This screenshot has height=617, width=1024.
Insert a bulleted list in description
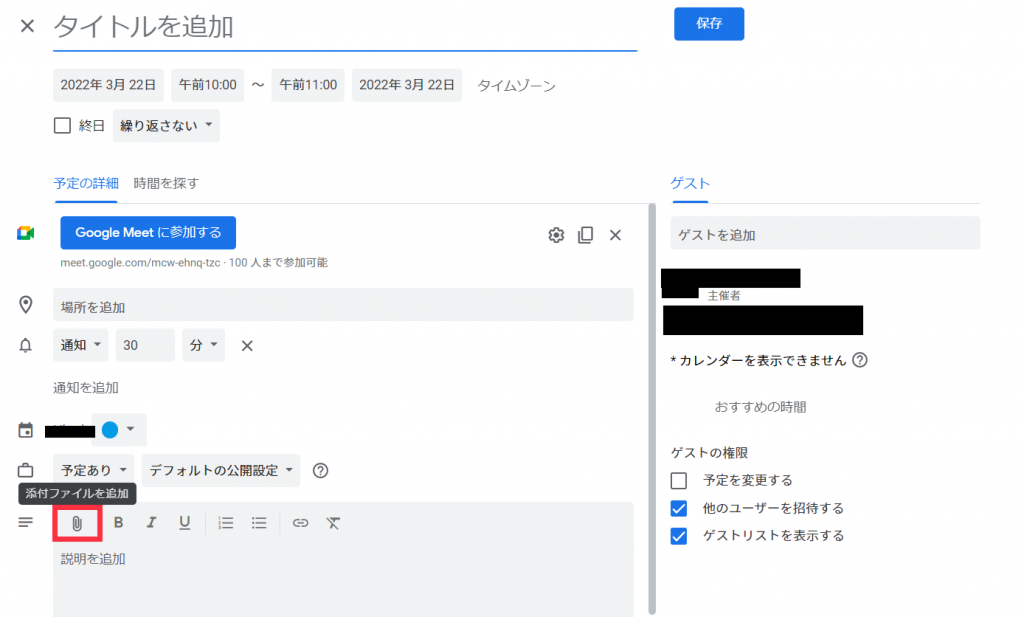[x=259, y=523]
